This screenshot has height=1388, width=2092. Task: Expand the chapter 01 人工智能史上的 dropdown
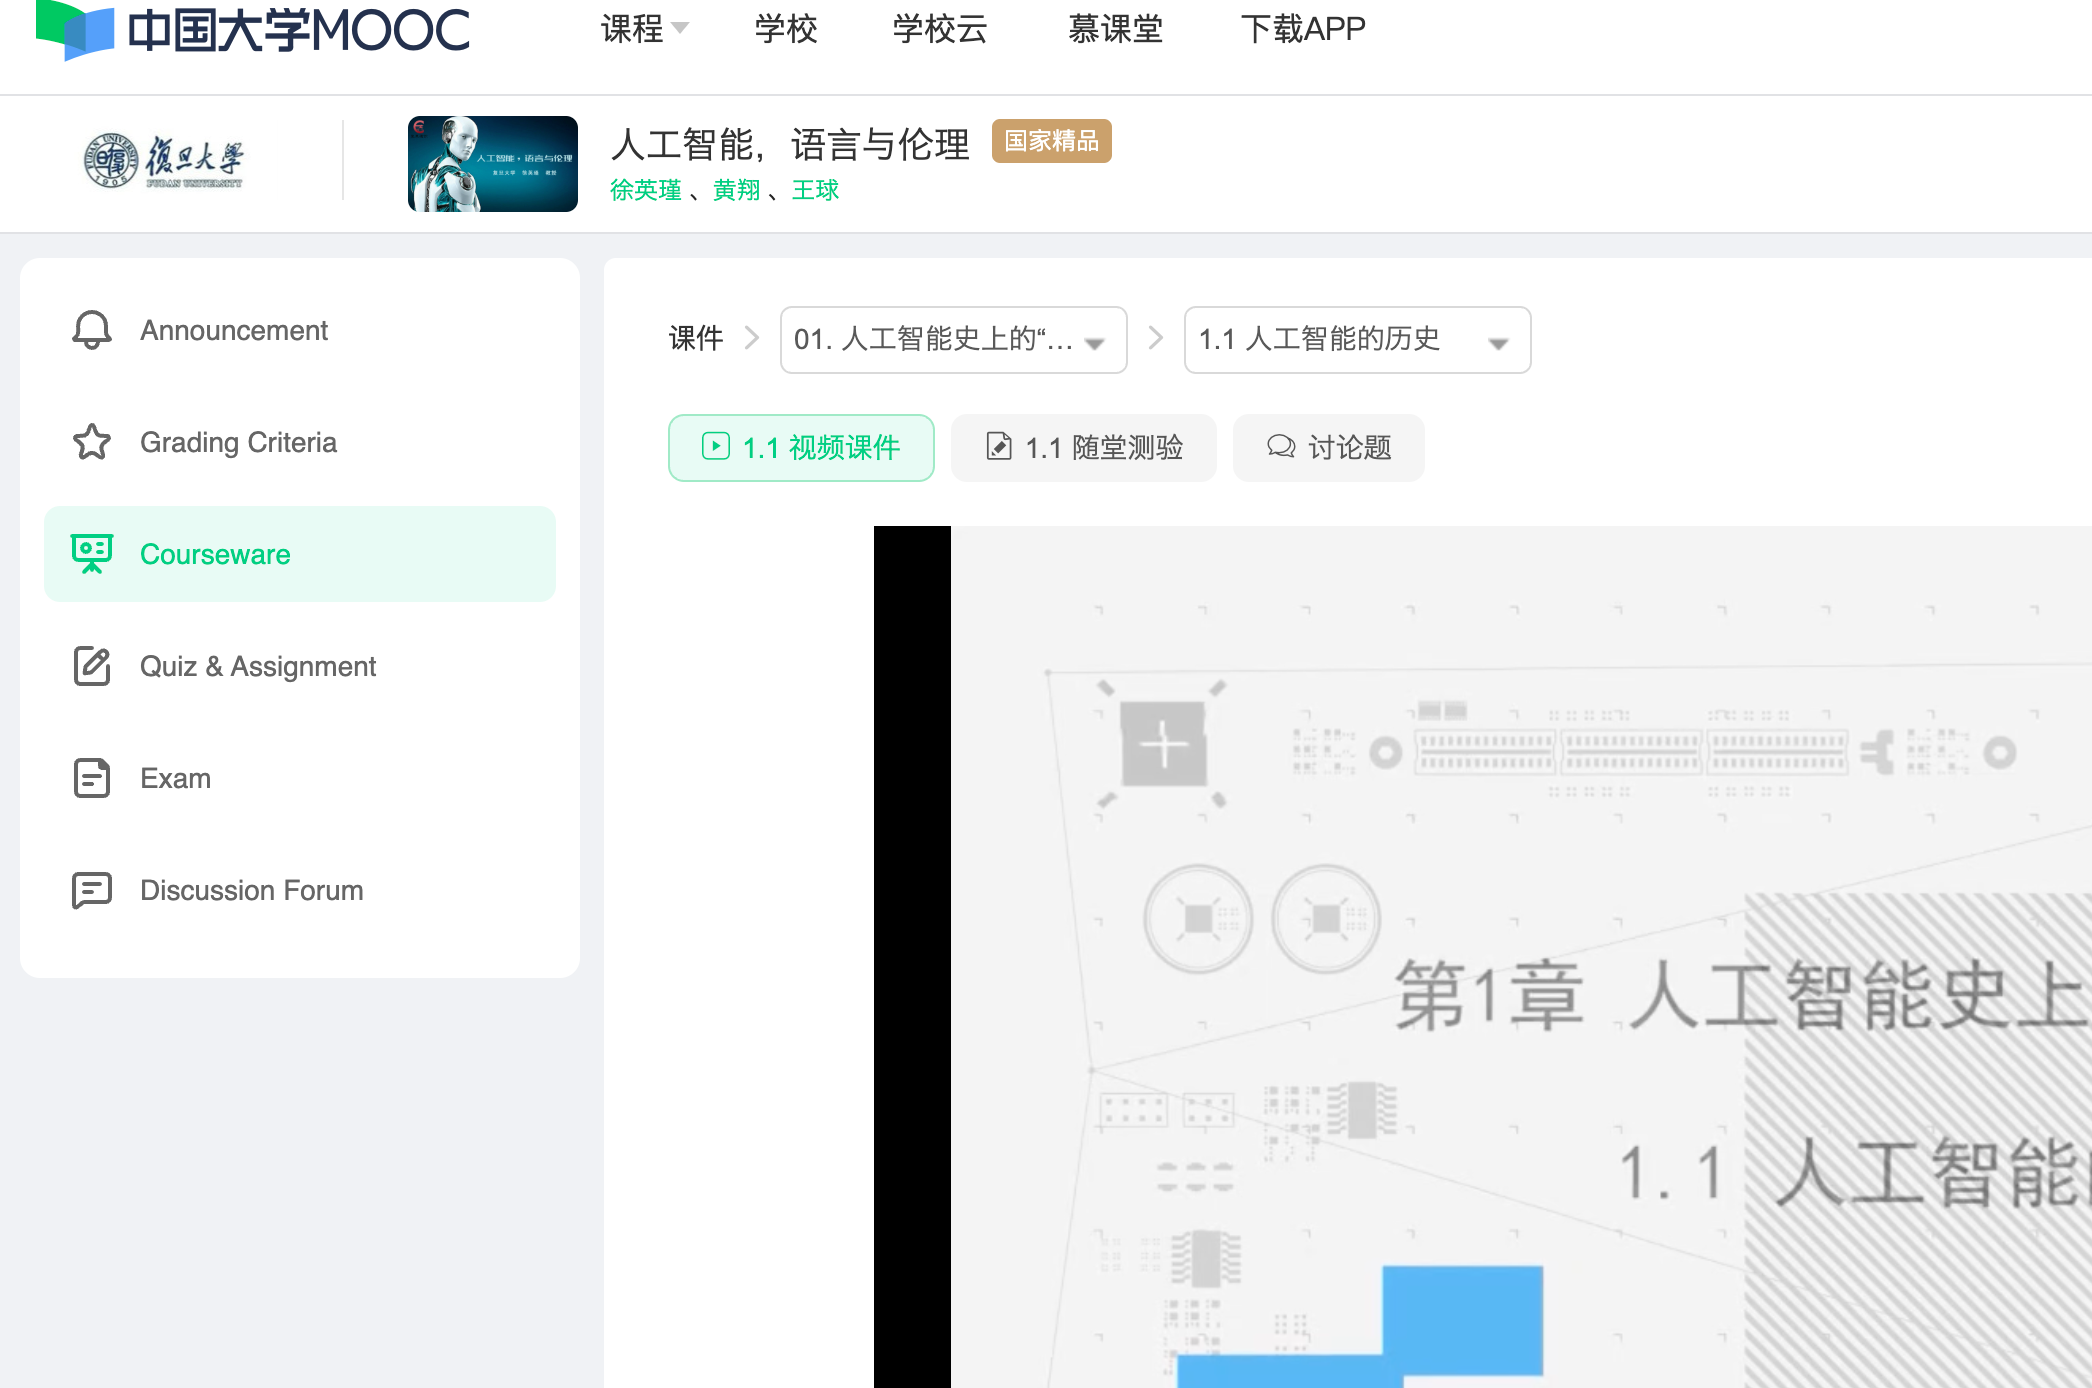pyautogui.click(x=953, y=340)
